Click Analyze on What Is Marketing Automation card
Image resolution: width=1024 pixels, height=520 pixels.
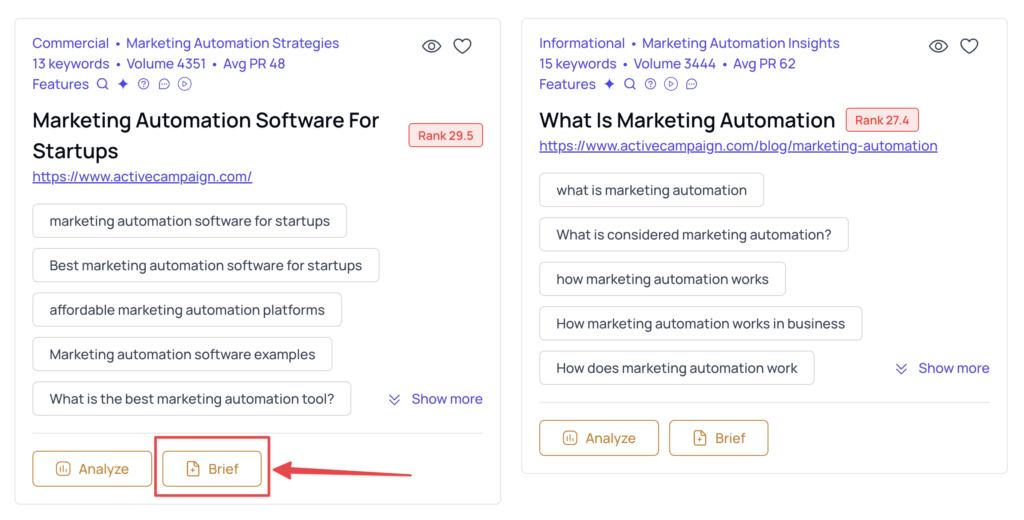click(x=599, y=438)
